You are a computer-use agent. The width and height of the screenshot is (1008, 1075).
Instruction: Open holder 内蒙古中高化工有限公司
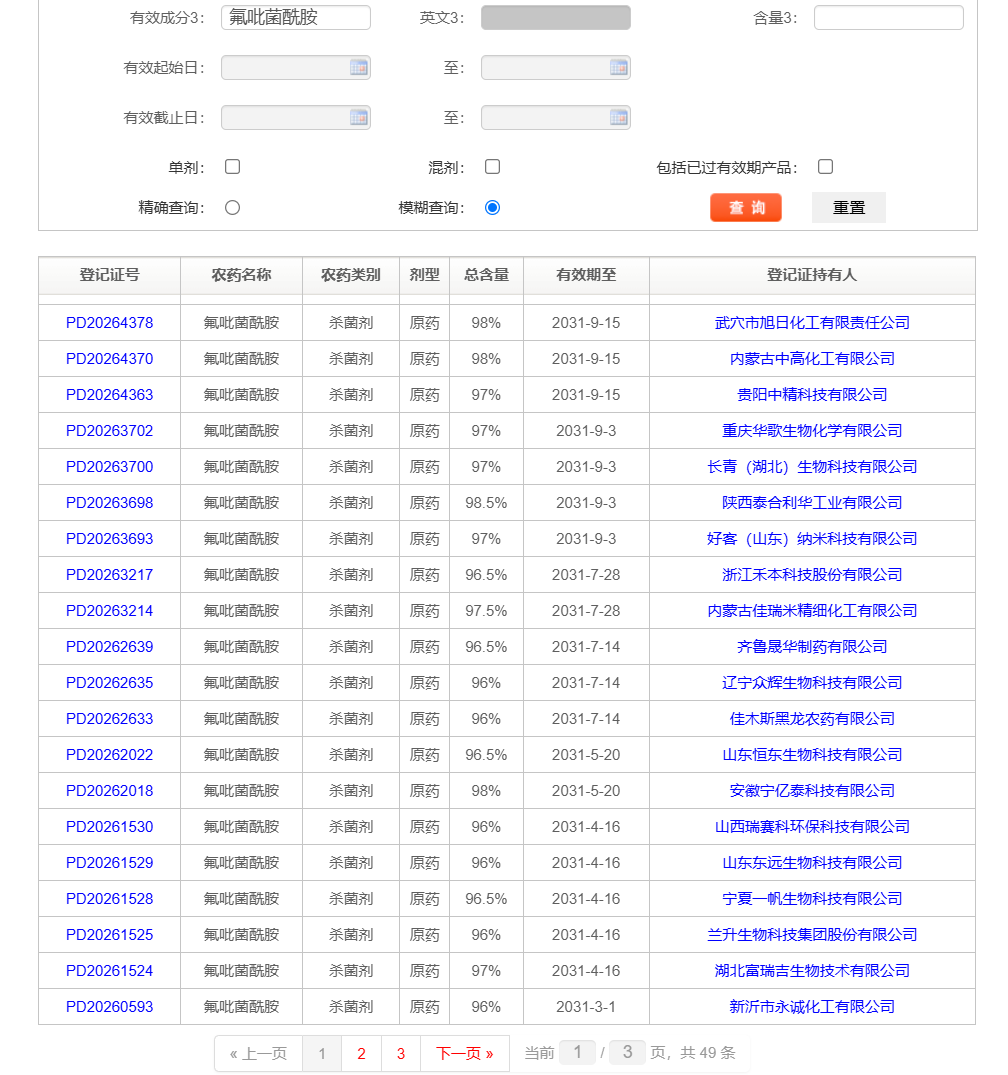812,359
